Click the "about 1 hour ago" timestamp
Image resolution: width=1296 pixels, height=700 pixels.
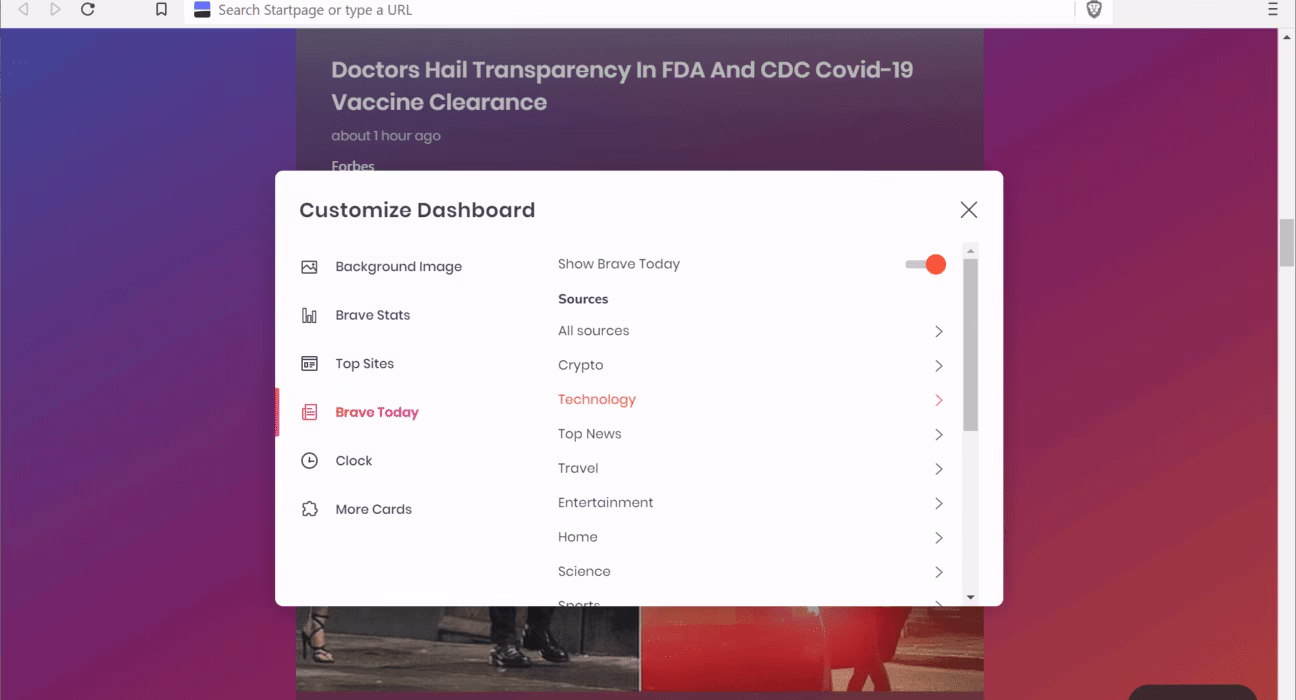click(x=386, y=136)
